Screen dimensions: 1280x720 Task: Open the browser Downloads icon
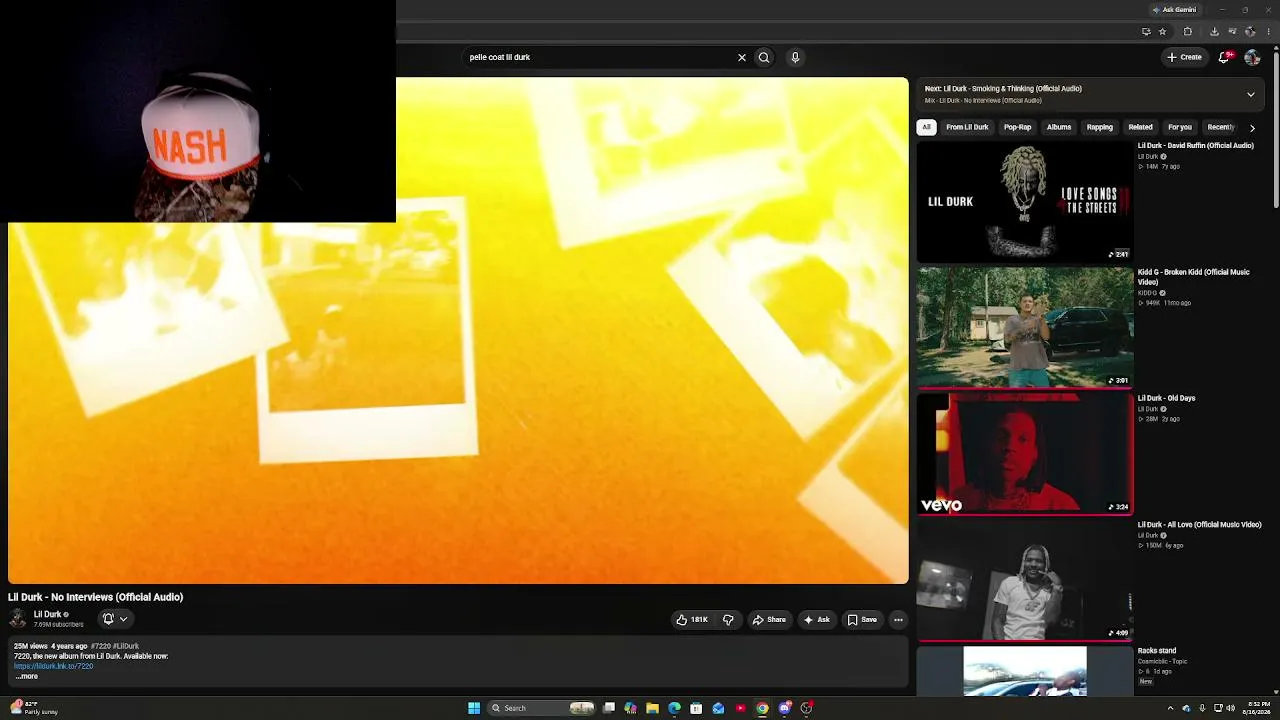pyautogui.click(x=1214, y=31)
